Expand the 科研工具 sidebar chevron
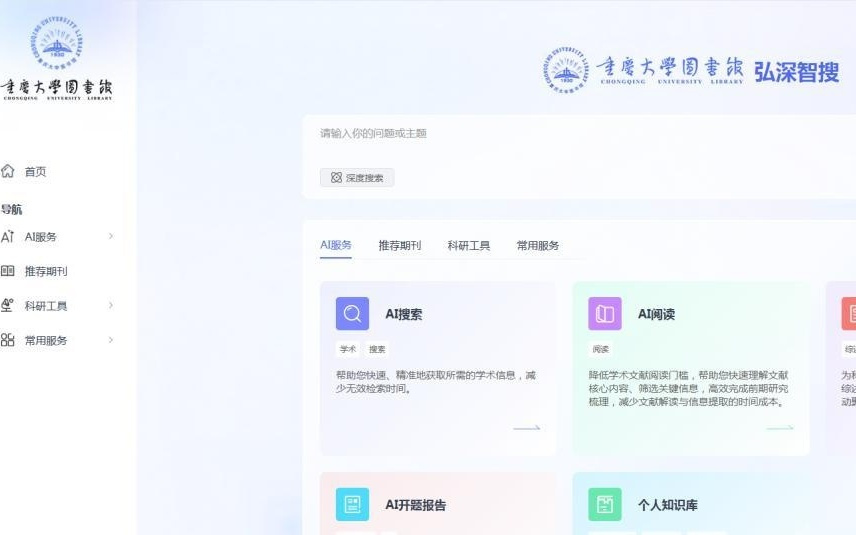 (111, 305)
